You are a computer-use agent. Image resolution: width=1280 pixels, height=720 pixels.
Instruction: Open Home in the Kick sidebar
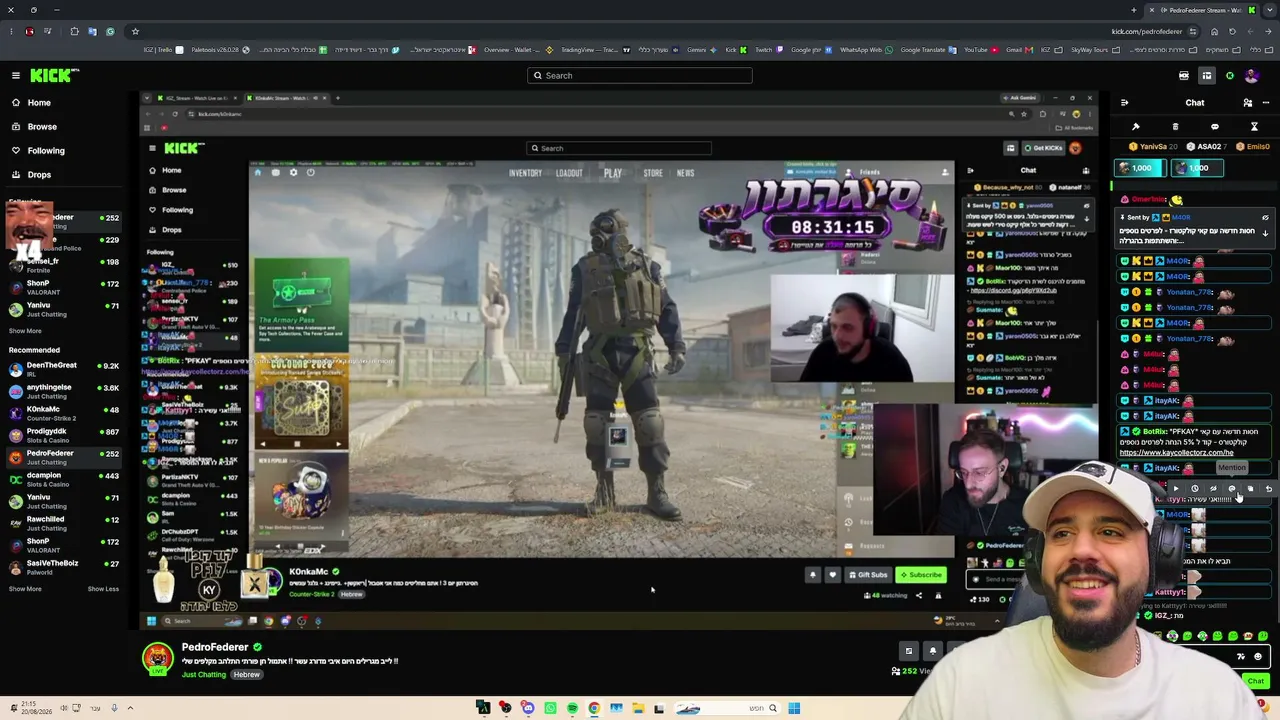click(x=39, y=103)
